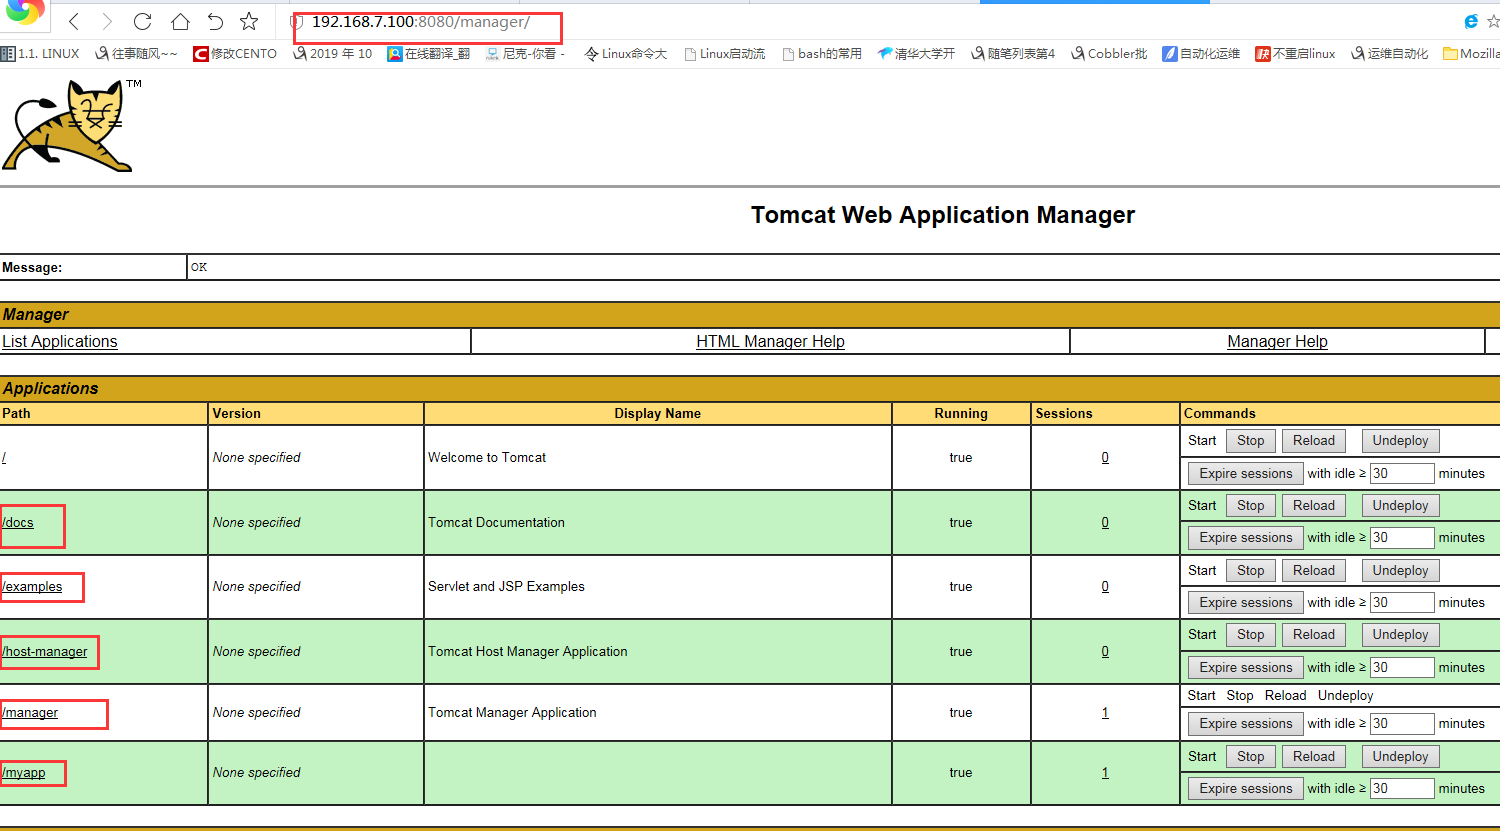Viewport: 1500px width, 831px height.
Task: Expire sessions for Welcome to Tomcat row
Action: 1246,473
